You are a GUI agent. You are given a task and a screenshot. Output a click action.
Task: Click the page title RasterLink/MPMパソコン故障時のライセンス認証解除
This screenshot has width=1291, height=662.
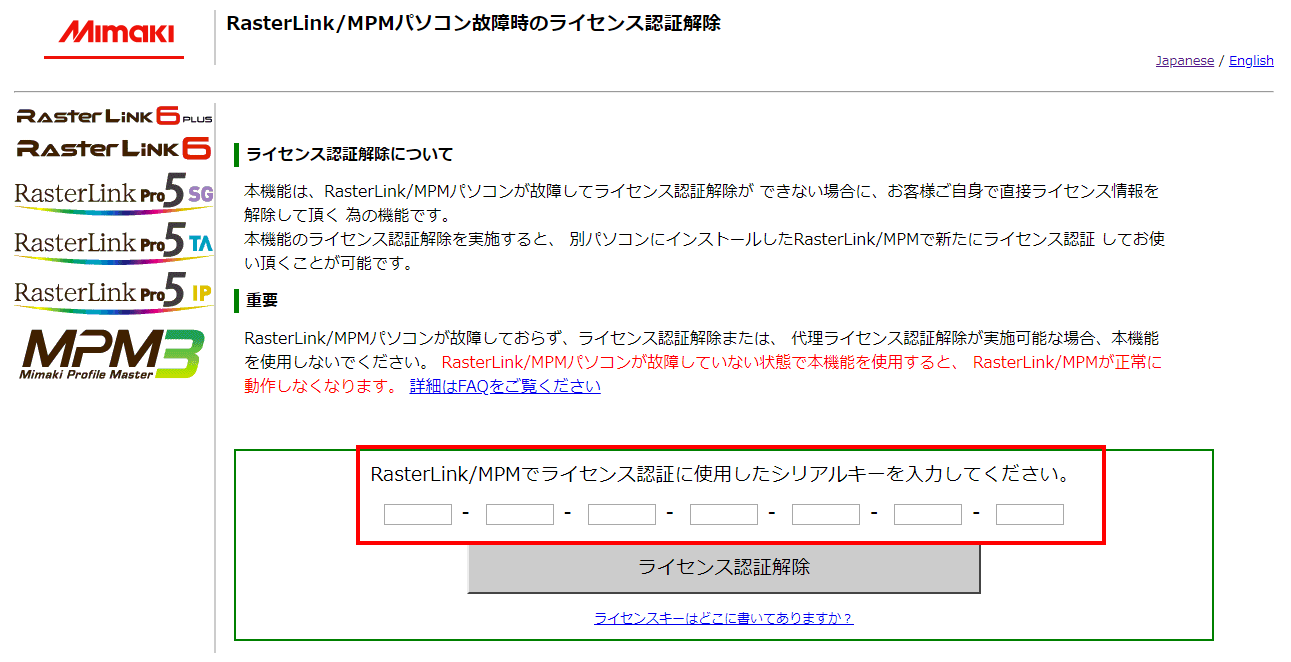coord(473,23)
